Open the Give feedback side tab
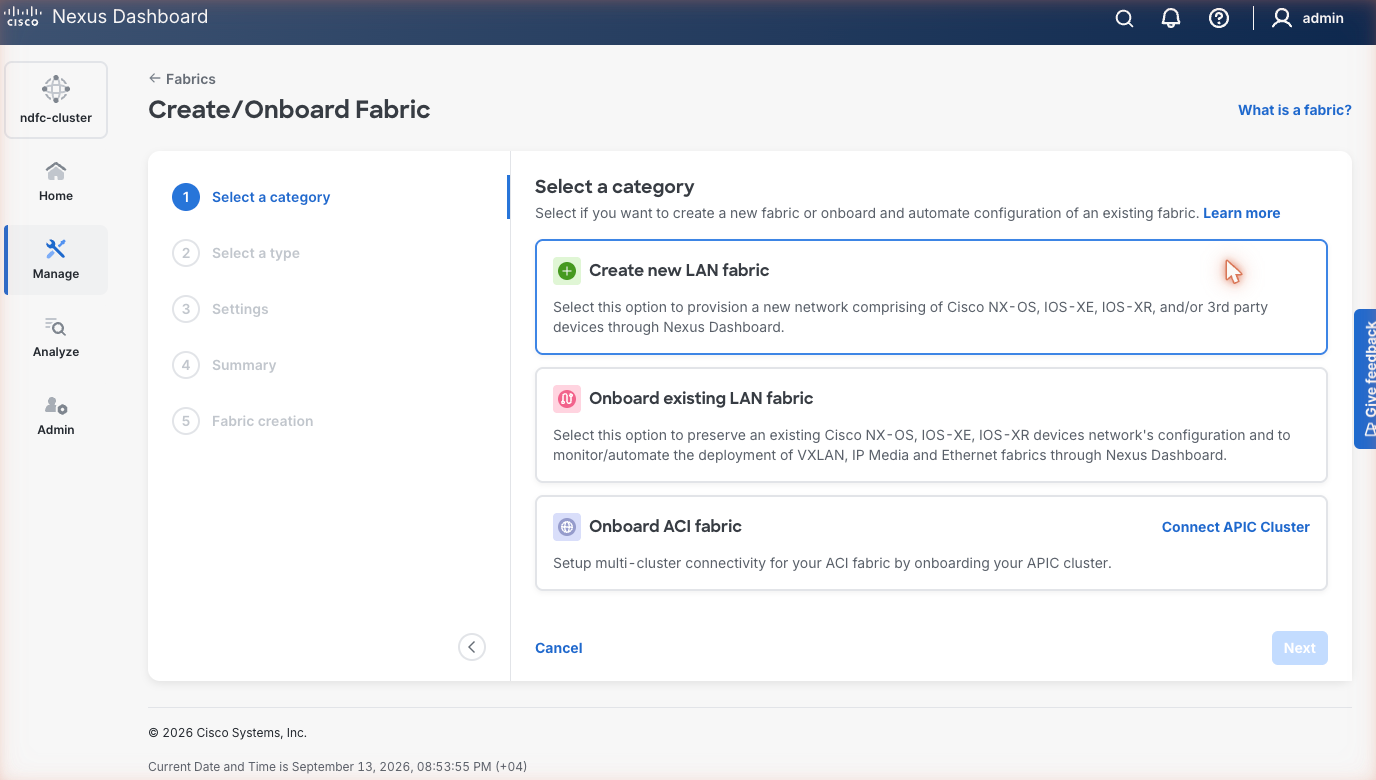 pos(1365,379)
